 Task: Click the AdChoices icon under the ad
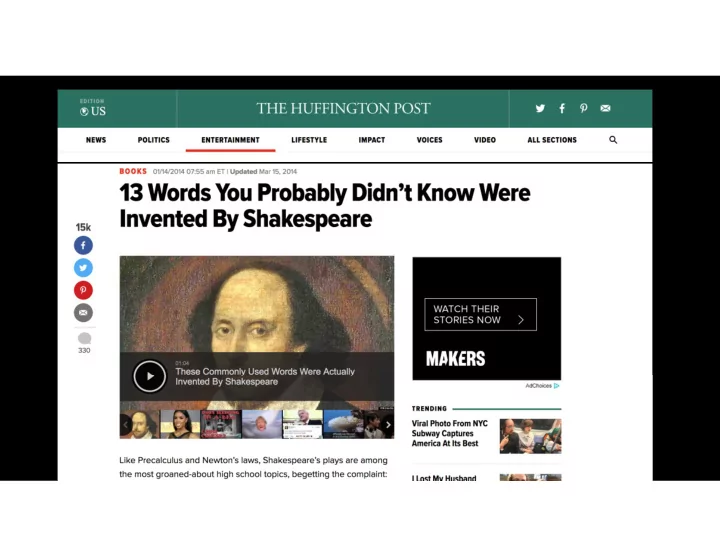pos(556,386)
